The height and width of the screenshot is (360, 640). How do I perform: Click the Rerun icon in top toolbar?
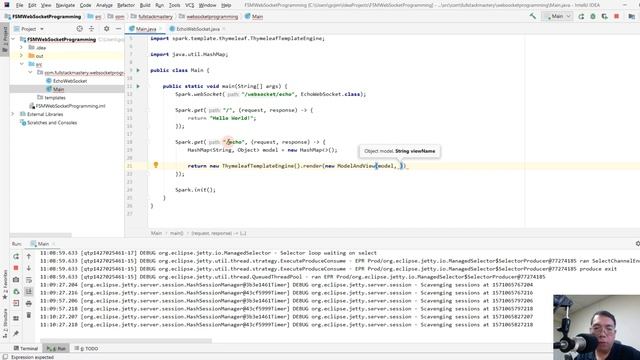(581, 16)
